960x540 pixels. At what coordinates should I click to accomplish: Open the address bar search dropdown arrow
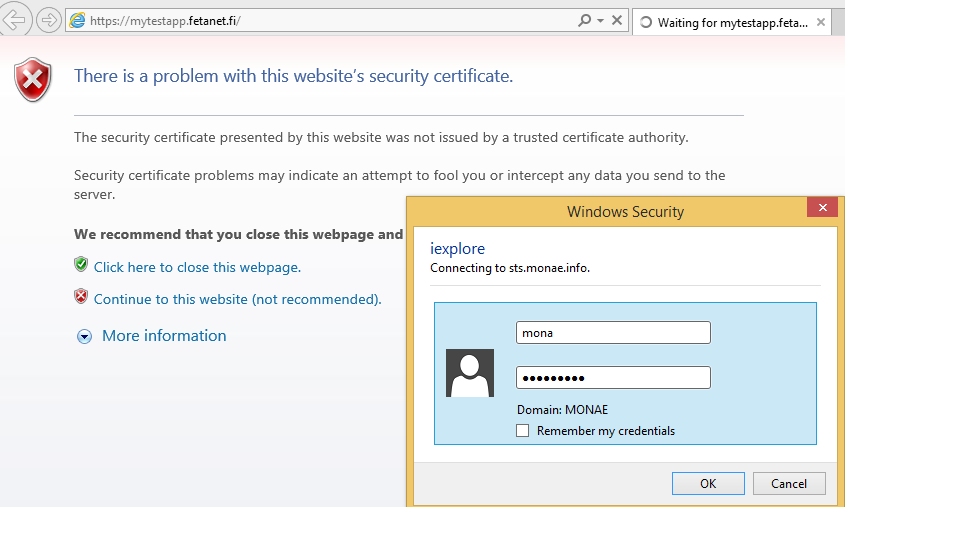600,21
